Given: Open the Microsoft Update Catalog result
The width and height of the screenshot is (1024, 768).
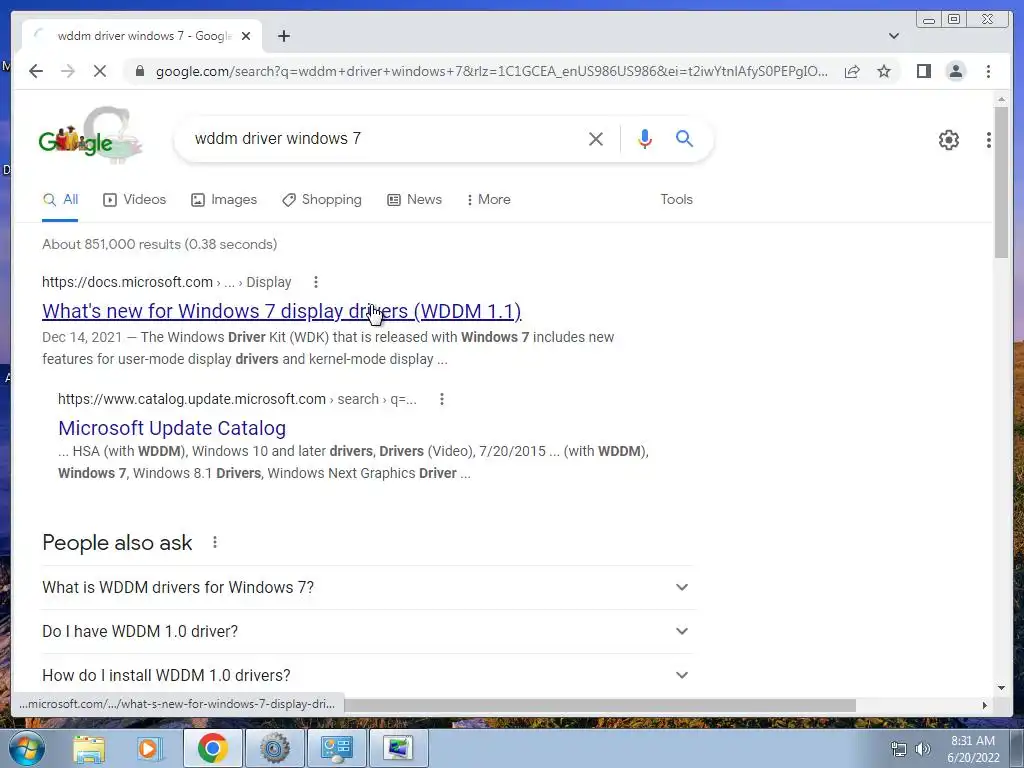Looking at the screenshot, I should [x=172, y=428].
